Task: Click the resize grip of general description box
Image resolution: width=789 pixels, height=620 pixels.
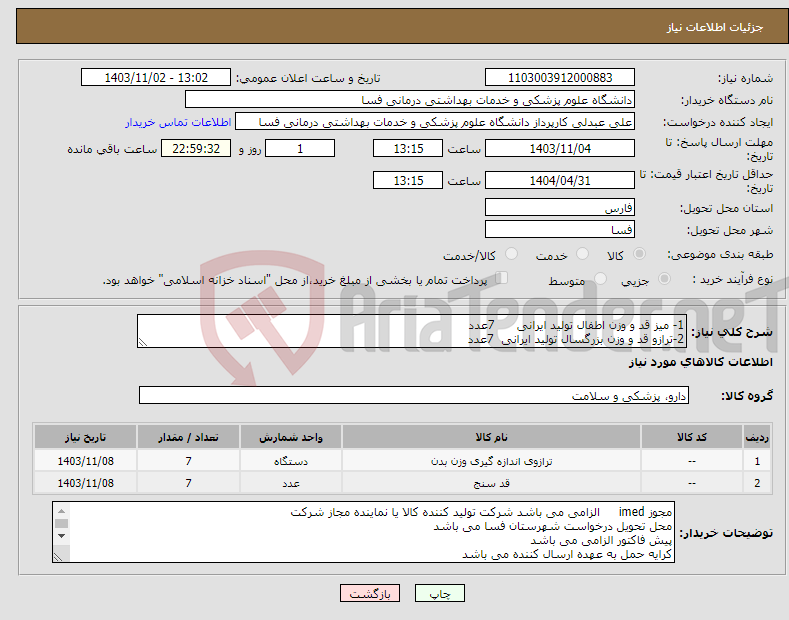Action: coord(143,342)
